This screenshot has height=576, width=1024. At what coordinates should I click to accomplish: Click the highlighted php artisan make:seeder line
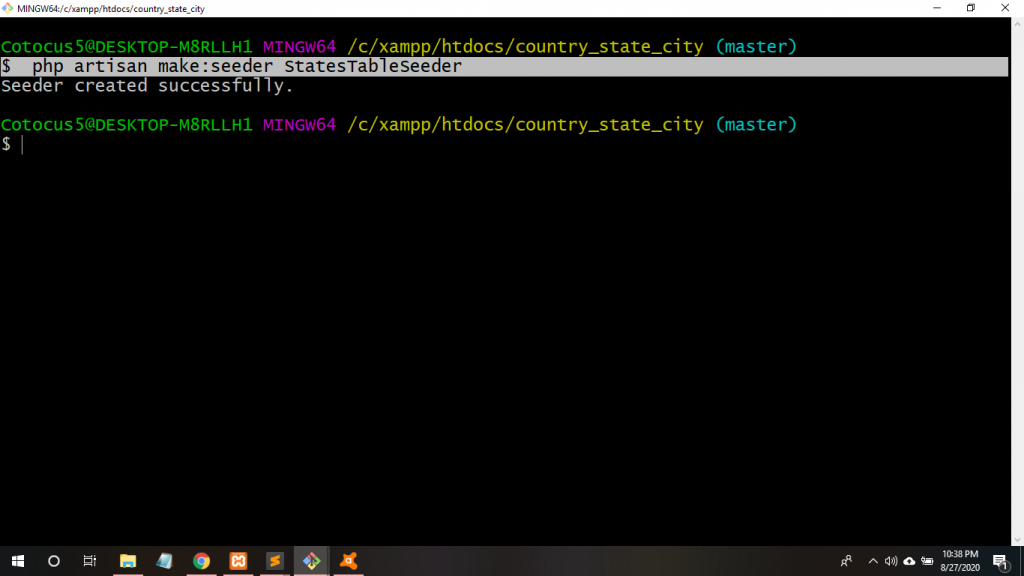pos(247,67)
